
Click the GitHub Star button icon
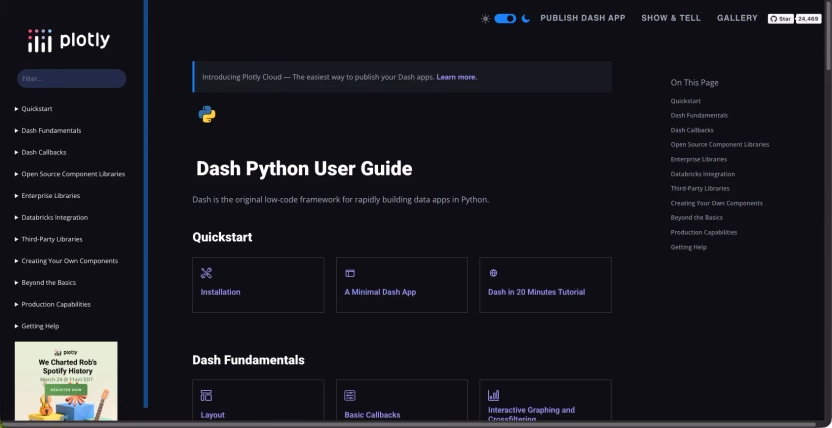(x=781, y=19)
